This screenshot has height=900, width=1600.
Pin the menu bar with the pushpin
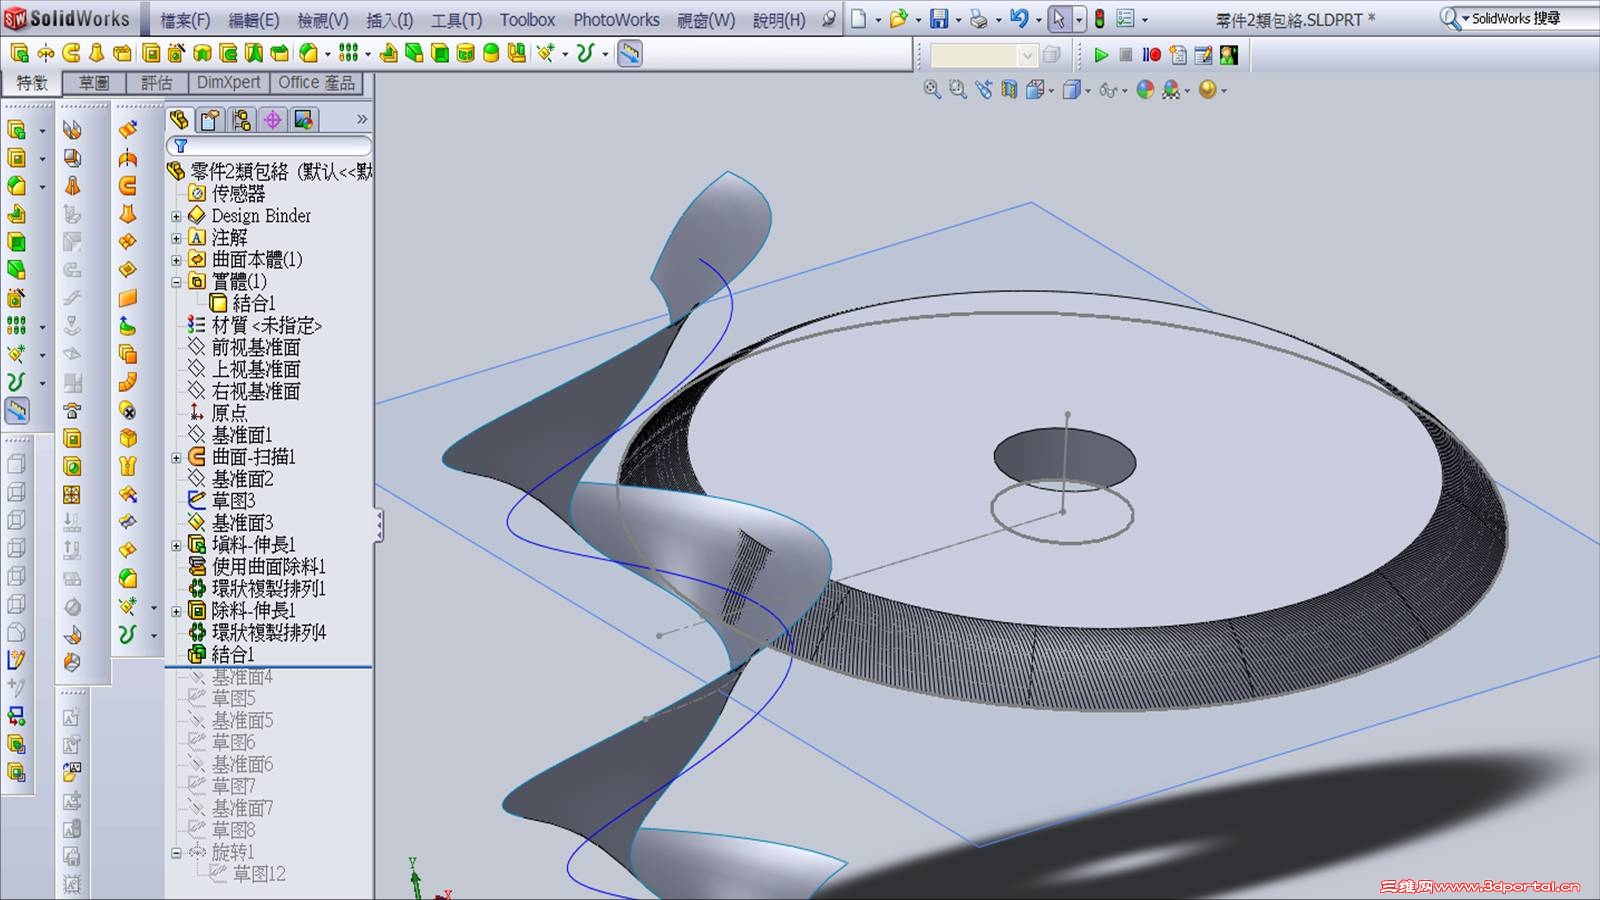click(829, 19)
